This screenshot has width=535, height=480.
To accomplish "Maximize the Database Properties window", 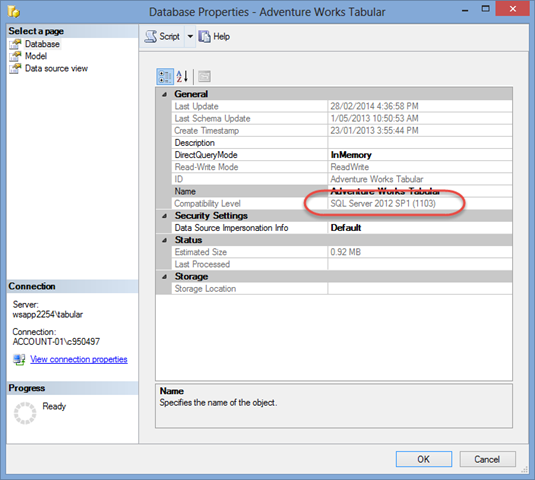I will pyautogui.click(x=485, y=9).
